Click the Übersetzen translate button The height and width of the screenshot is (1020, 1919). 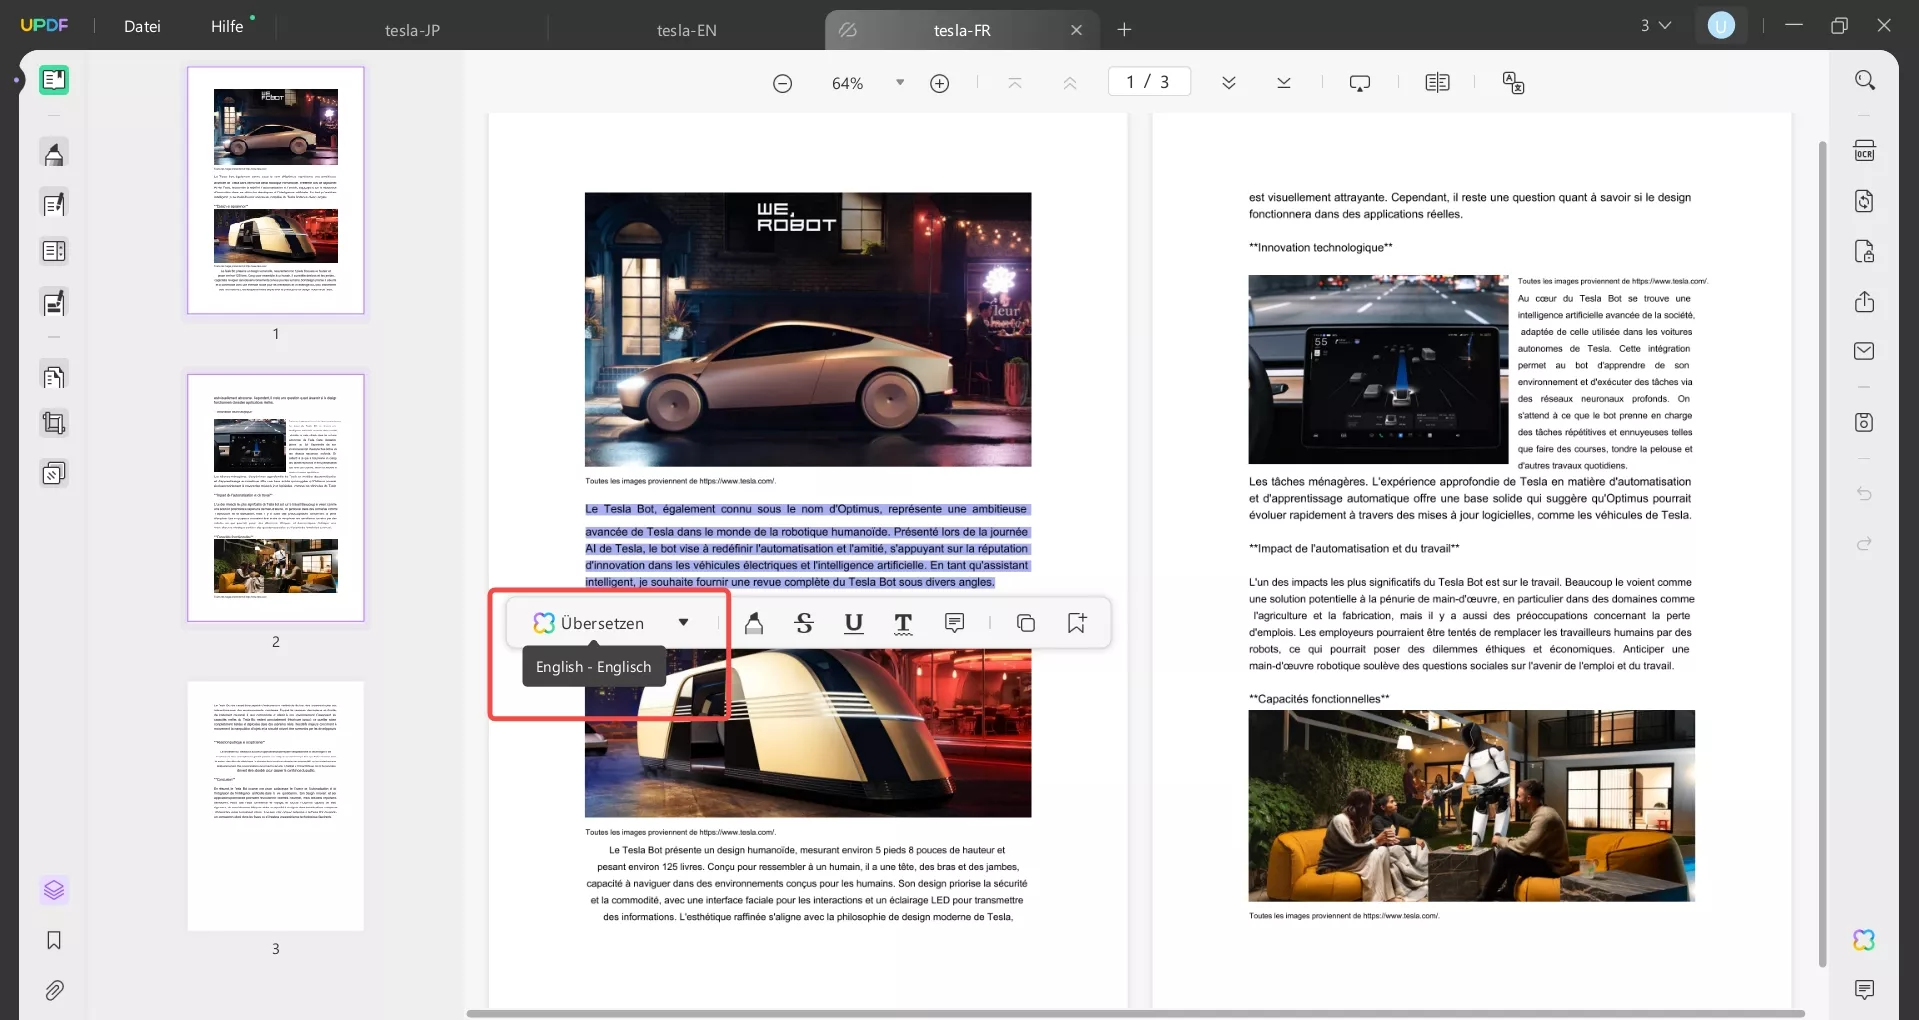click(590, 623)
